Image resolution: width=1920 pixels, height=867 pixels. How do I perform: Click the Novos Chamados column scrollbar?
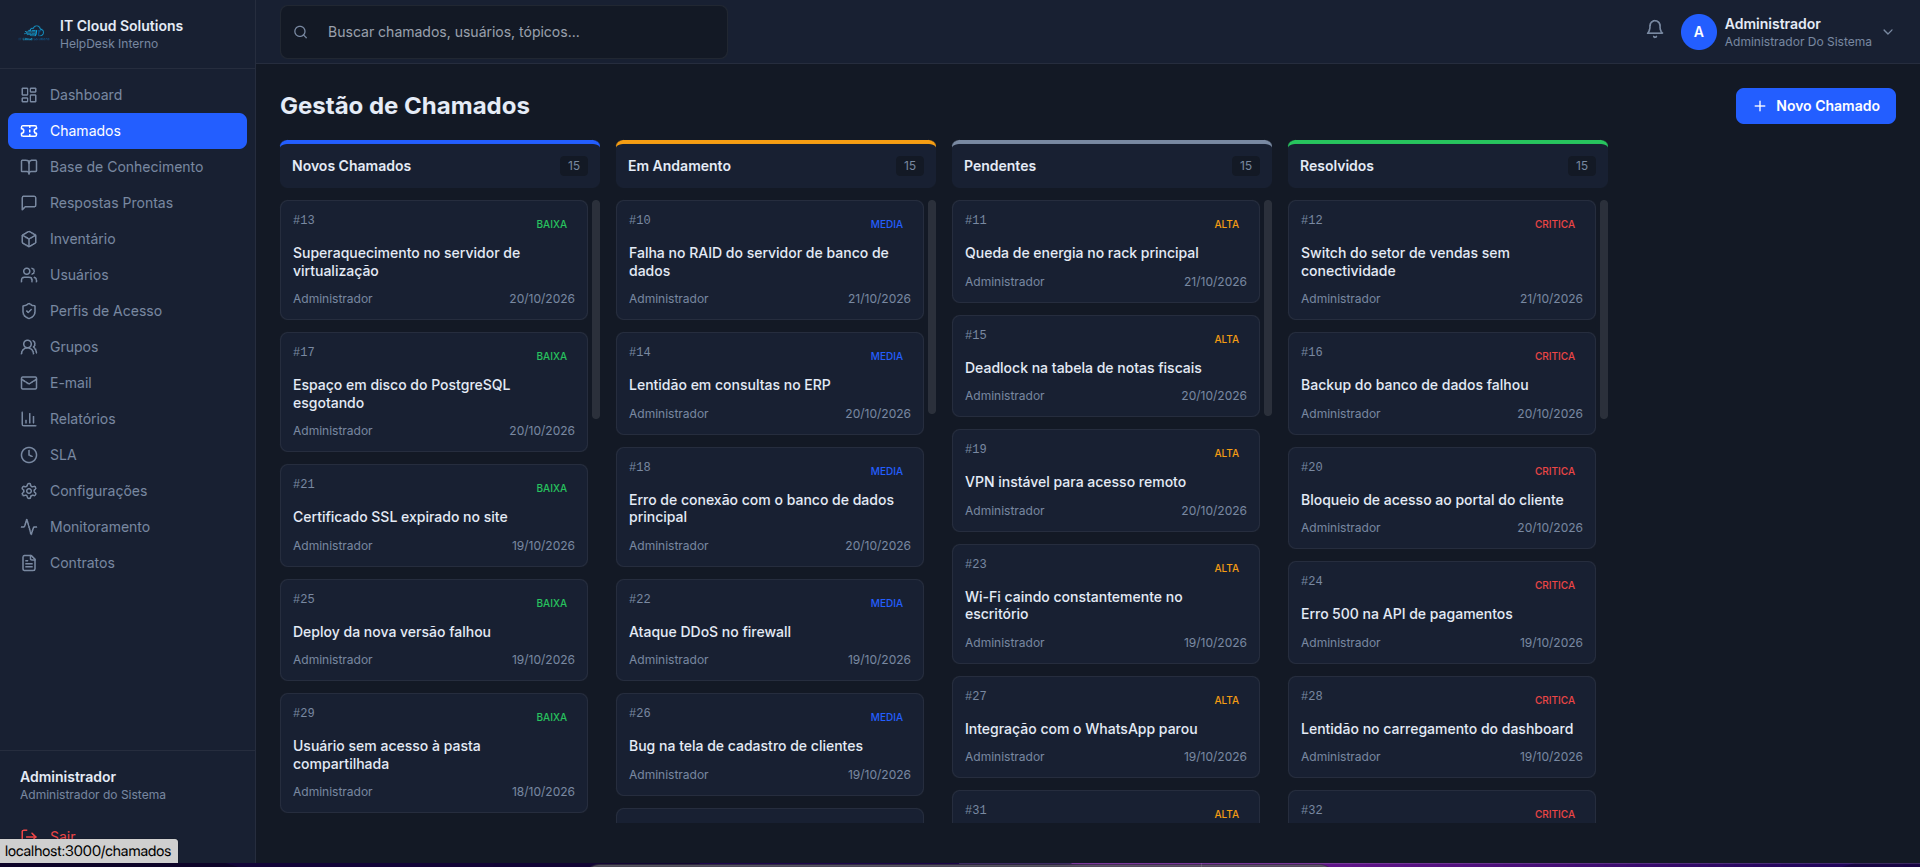coord(596,309)
